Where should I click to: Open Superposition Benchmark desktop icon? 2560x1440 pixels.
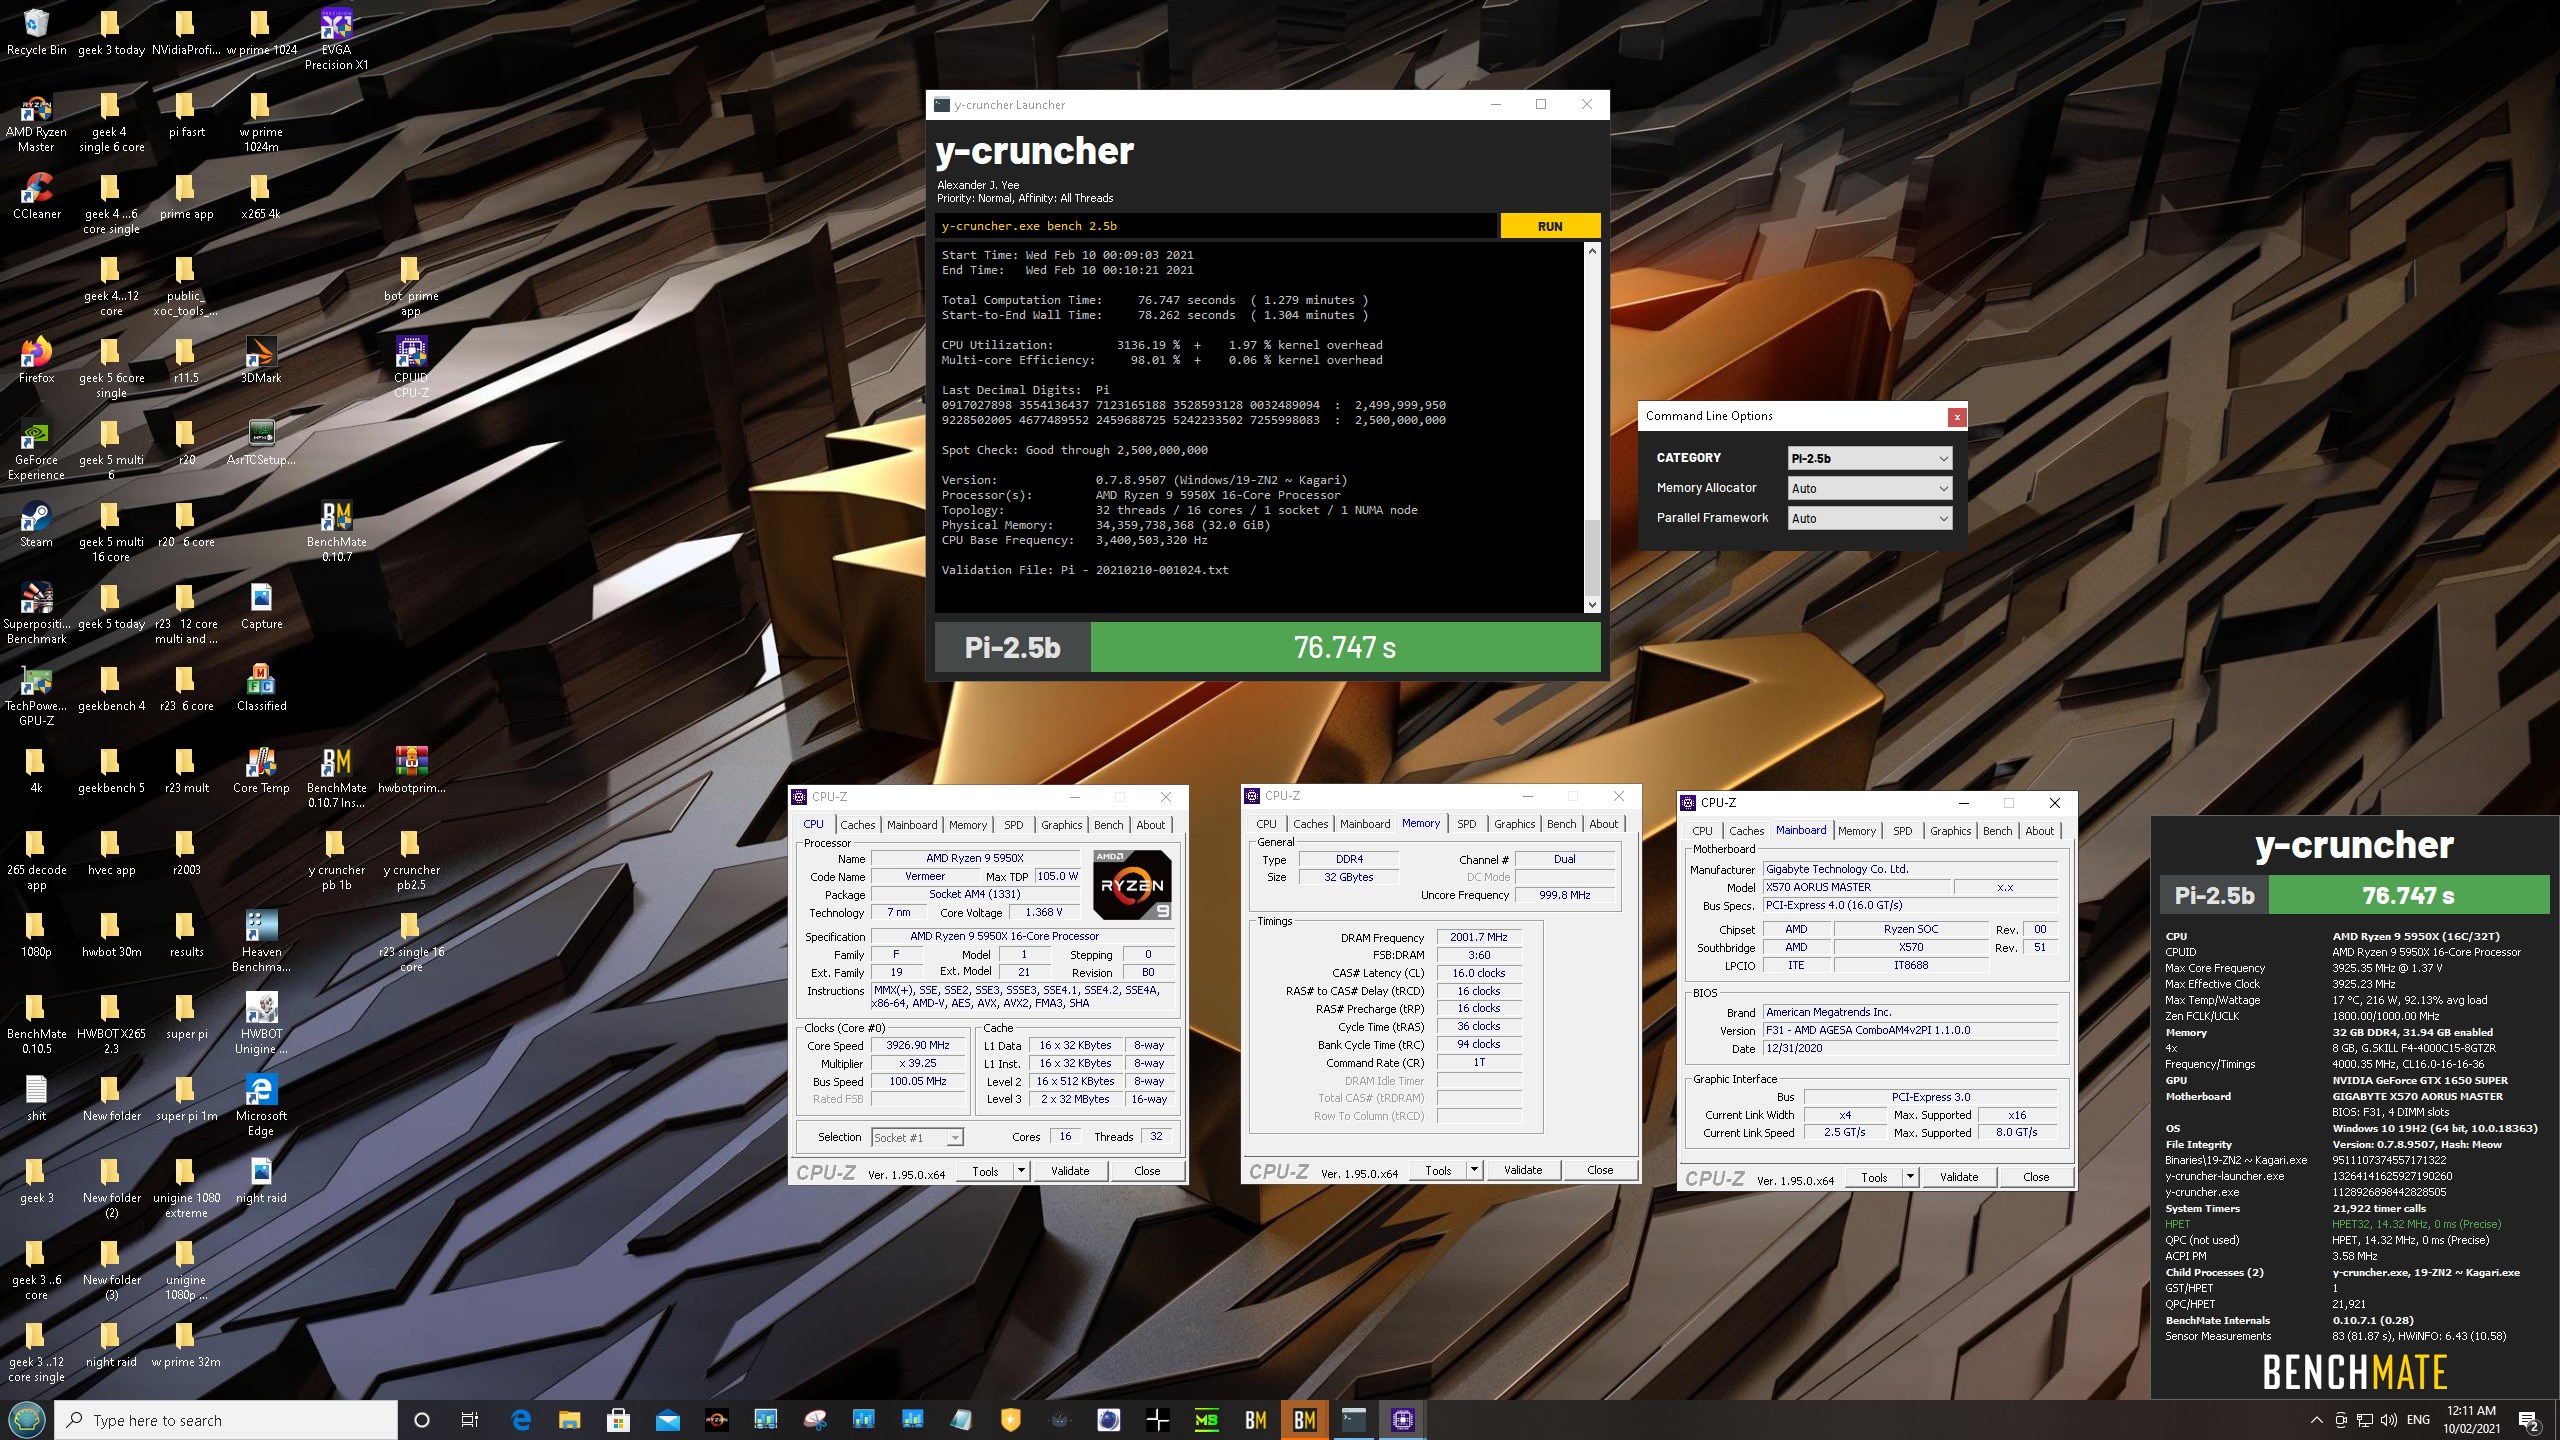36,612
